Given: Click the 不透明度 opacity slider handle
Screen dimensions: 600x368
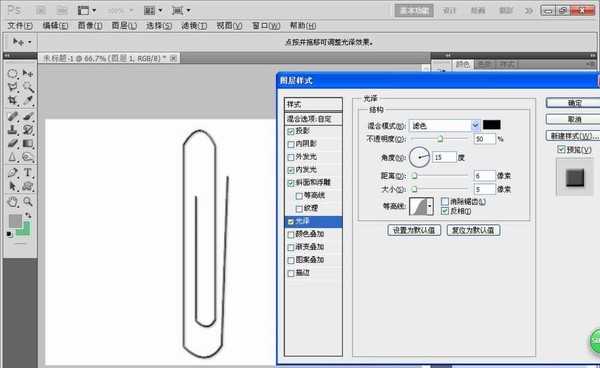Looking at the screenshot, I should click(440, 139).
